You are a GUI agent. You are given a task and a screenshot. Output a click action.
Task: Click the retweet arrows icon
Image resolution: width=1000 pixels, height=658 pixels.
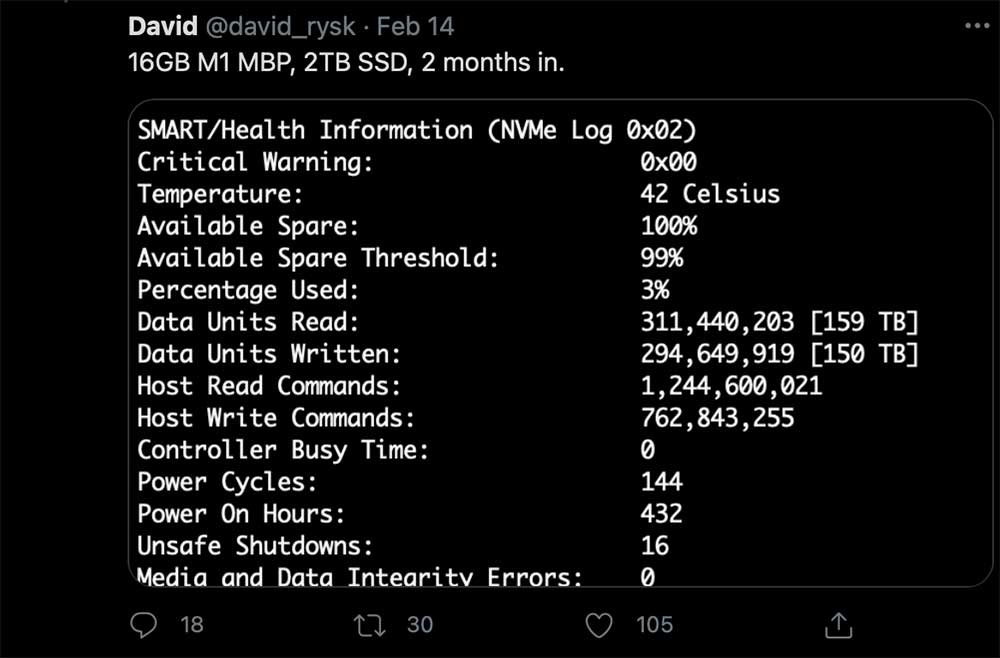pos(371,625)
